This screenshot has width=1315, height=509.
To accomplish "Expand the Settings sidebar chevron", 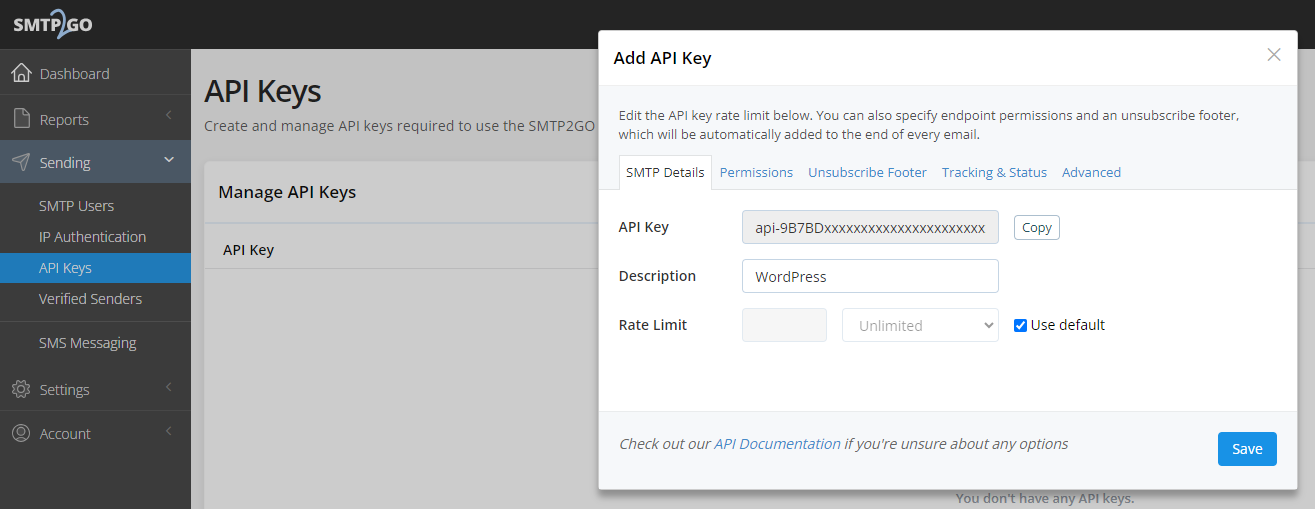I will [x=169, y=388].
